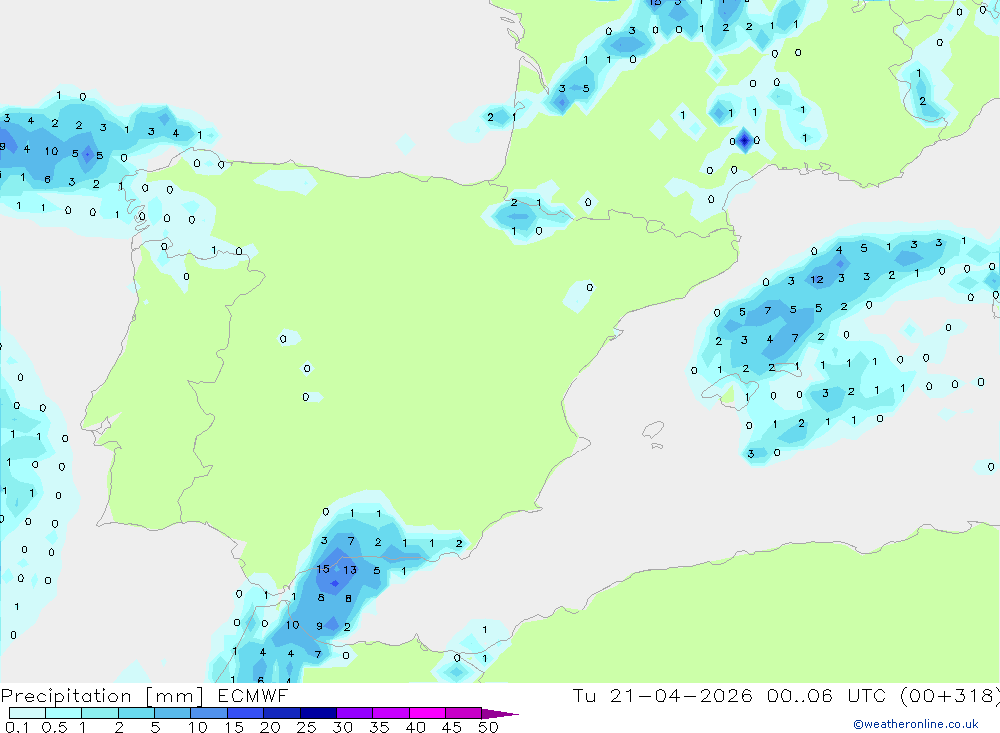Select the 45–50 mm legend color swatch

(x=463, y=713)
